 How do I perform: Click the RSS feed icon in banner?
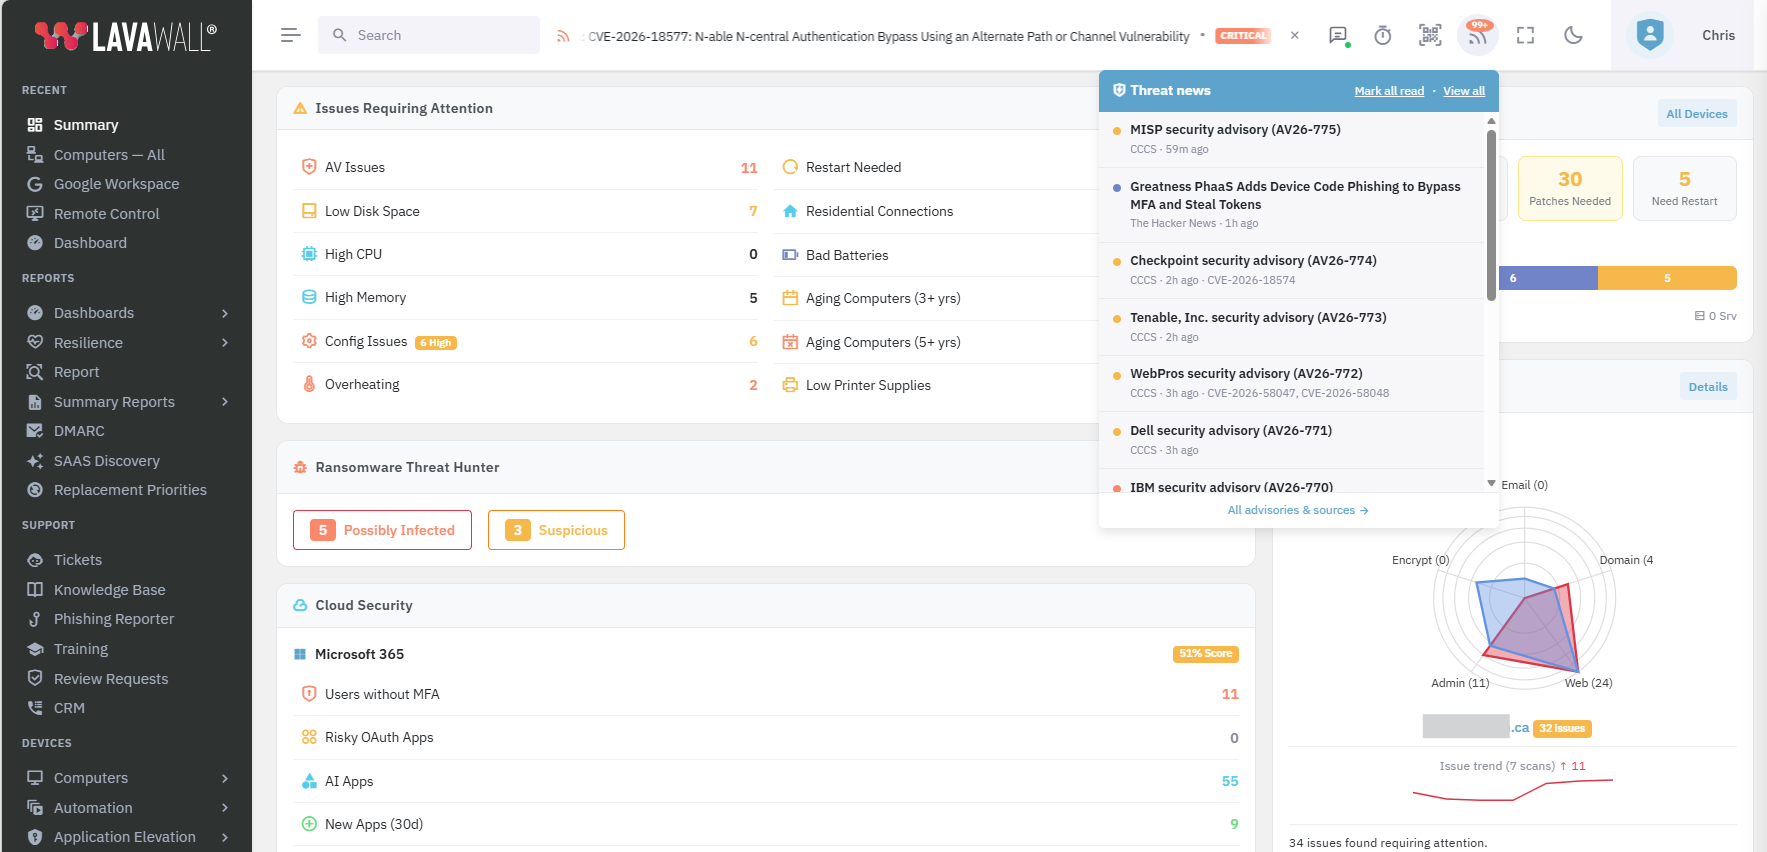click(563, 36)
